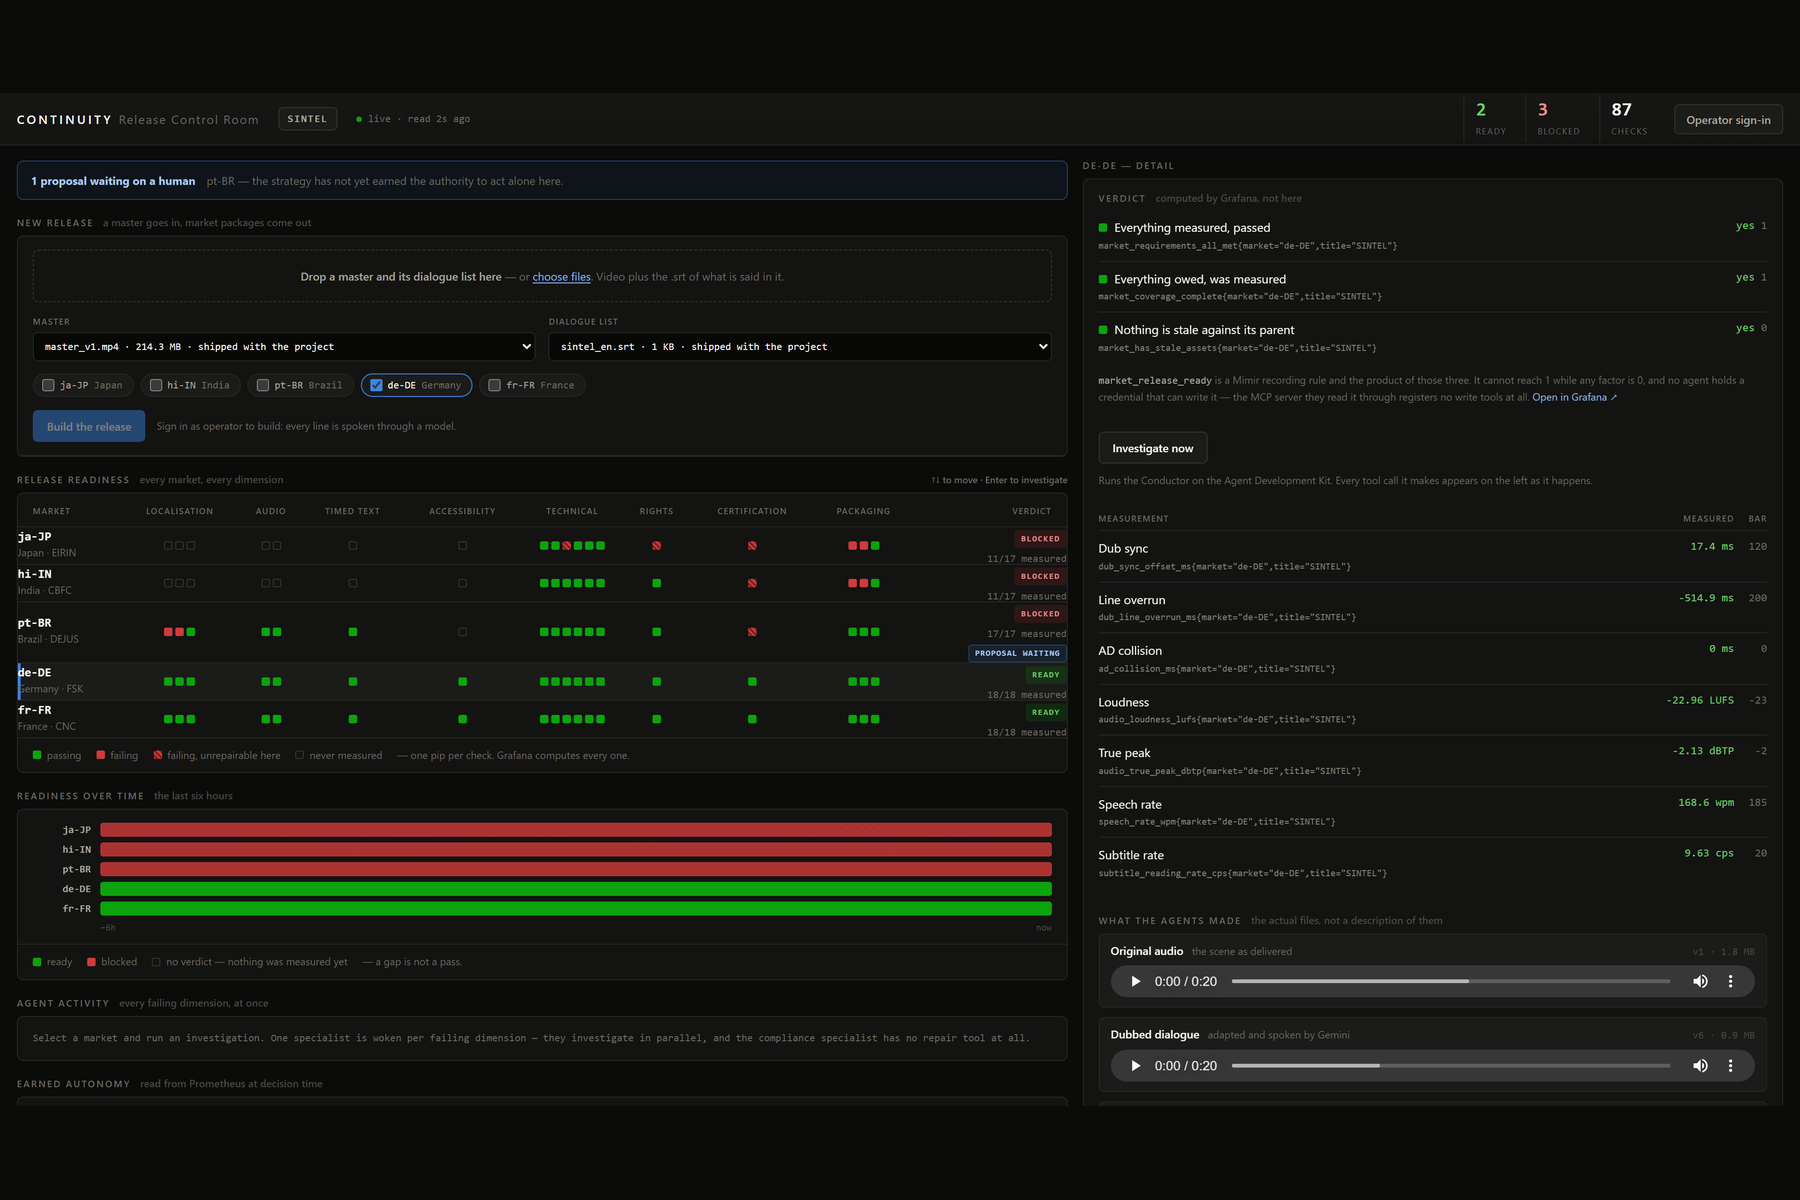Enable the ja-JP Japan market checkbox
The height and width of the screenshot is (1200, 1800).
[48, 385]
